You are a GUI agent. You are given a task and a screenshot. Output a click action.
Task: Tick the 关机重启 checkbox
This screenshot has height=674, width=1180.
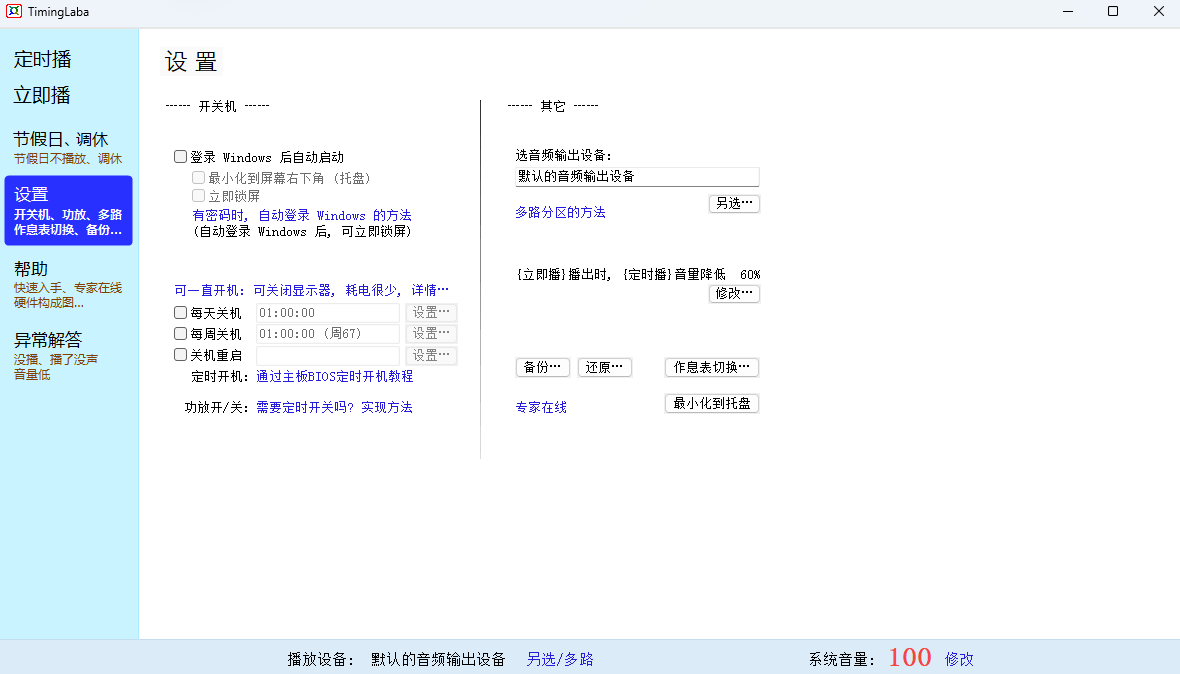click(x=181, y=355)
